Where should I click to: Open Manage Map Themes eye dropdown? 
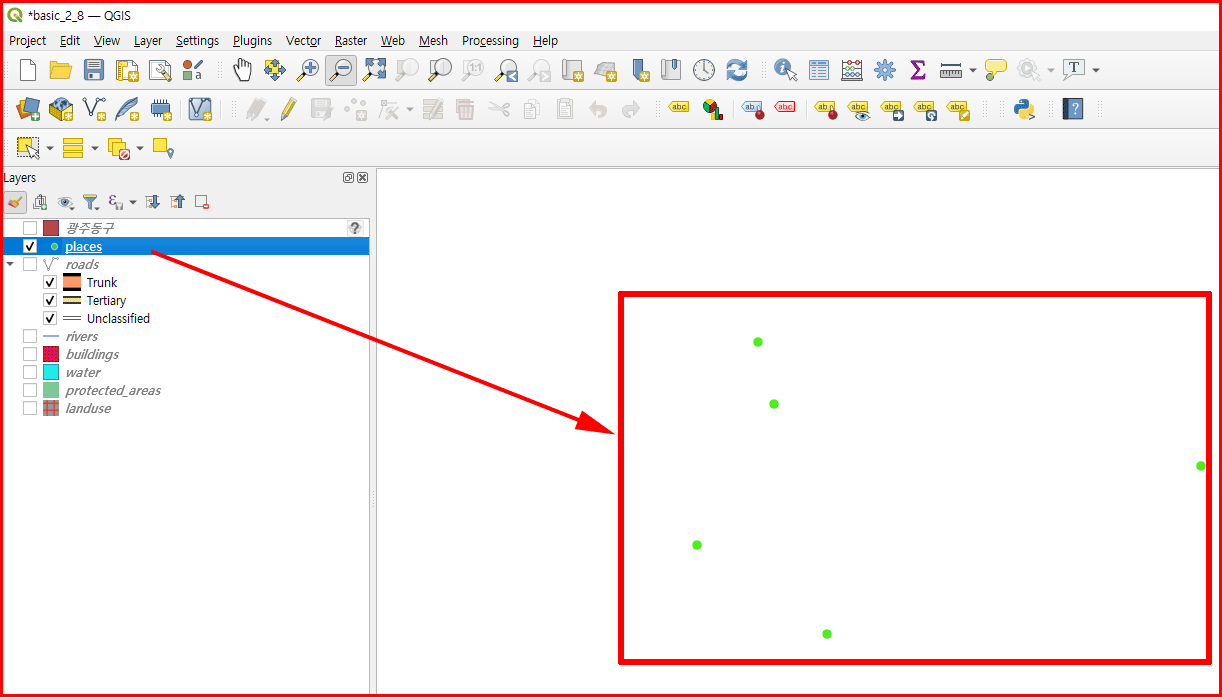coord(66,202)
